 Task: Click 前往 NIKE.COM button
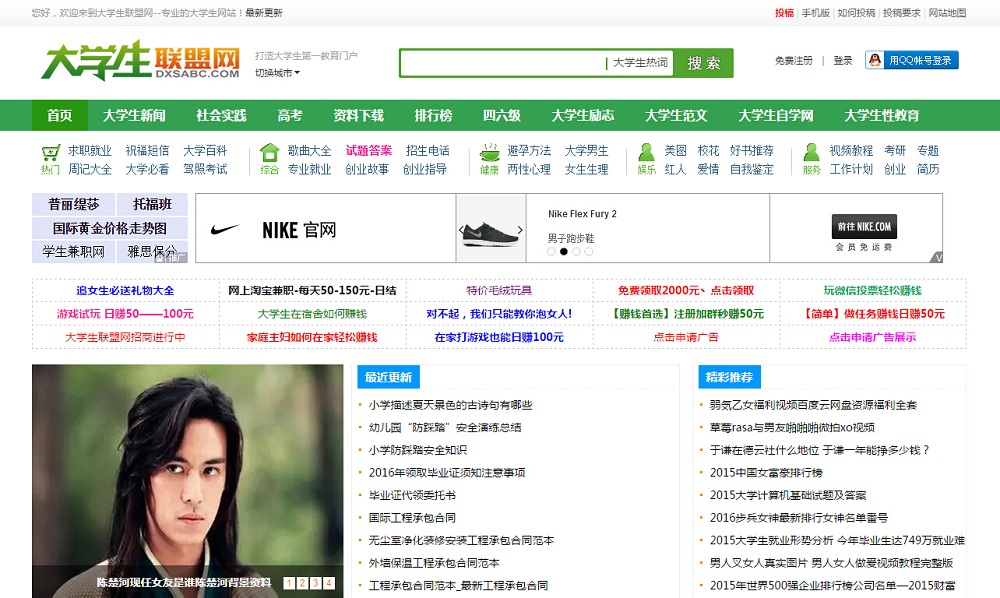864,226
